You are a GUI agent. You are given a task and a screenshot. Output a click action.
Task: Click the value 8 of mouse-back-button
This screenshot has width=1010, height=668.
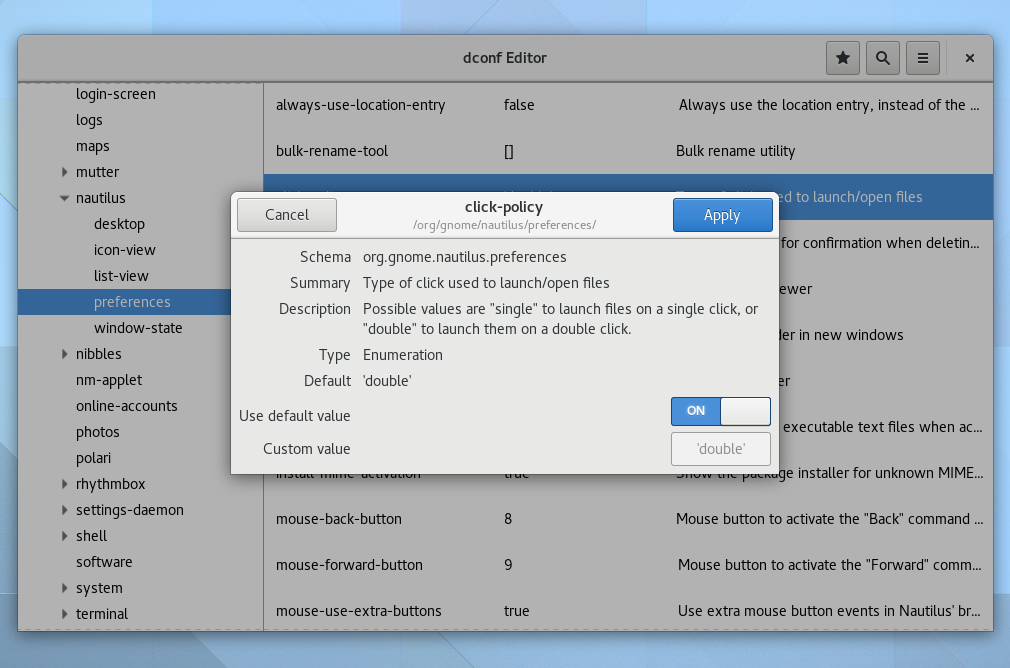coord(508,519)
